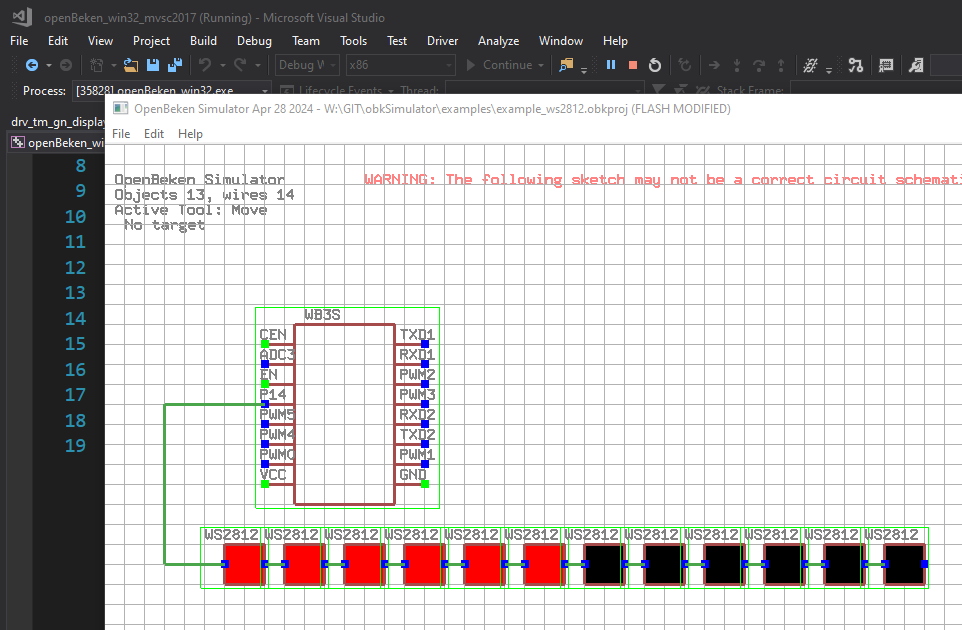Stop debugging with red square icon
Screen dimensions: 962x630
633,65
